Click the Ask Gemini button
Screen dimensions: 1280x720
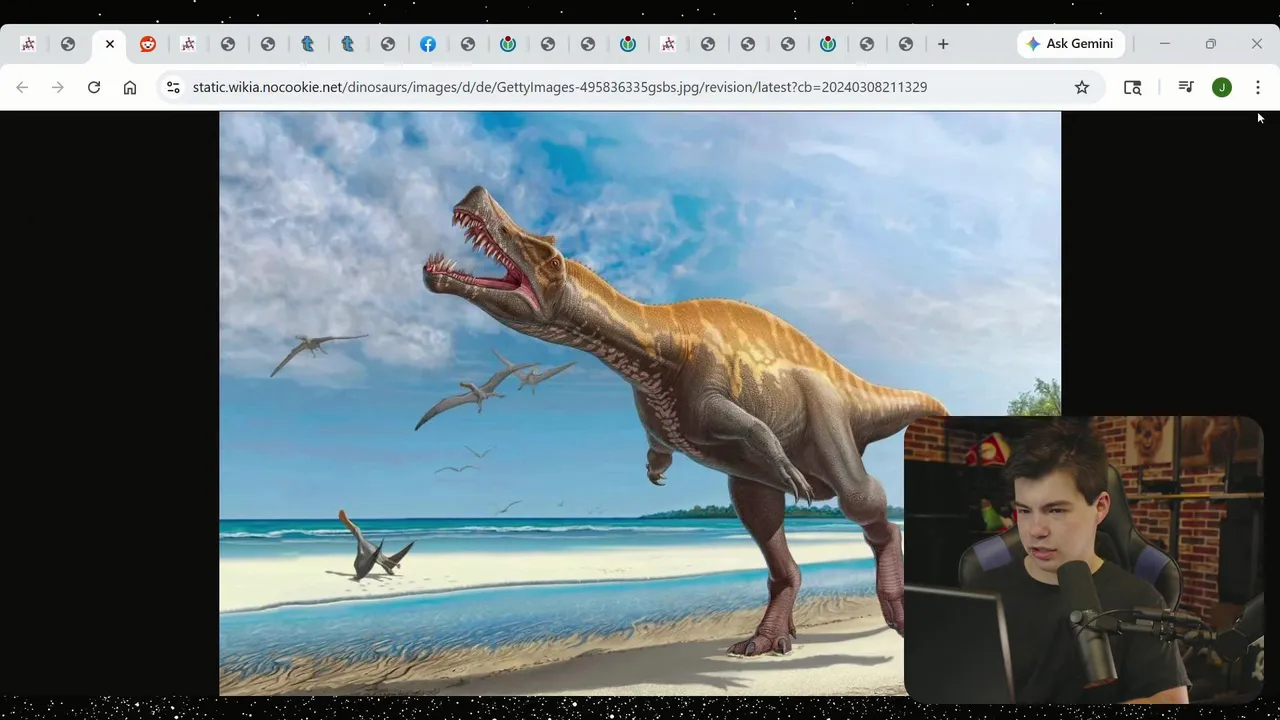pyautogui.click(x=1070, y=44)
